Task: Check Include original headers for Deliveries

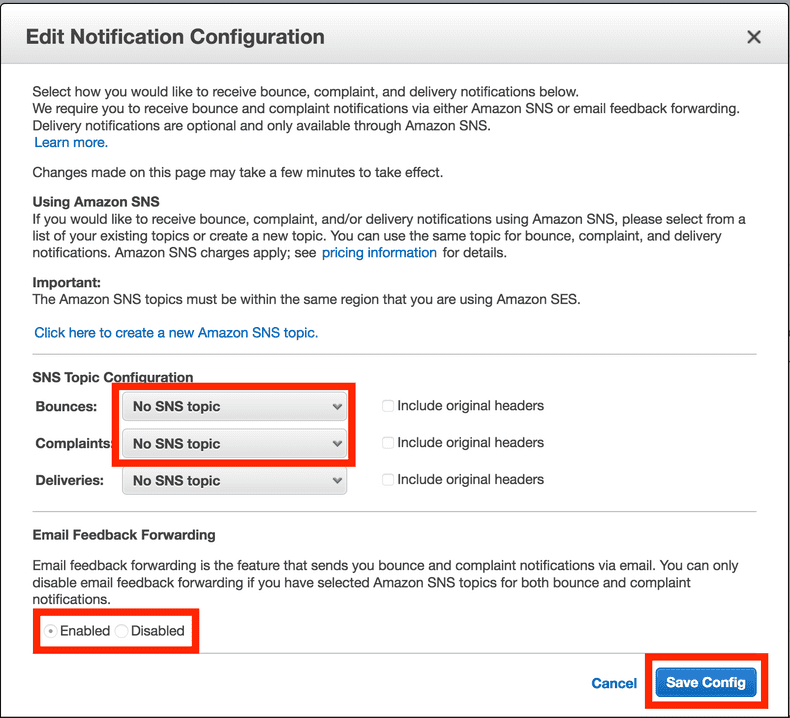Action: [387, 480]
